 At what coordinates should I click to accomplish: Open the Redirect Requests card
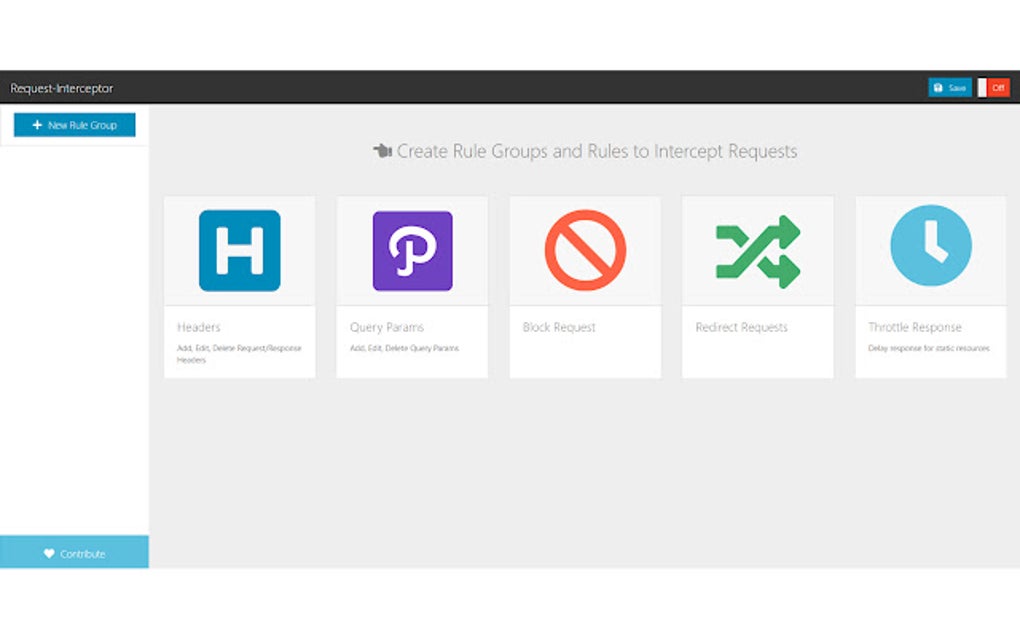click(x=757, y=287)
